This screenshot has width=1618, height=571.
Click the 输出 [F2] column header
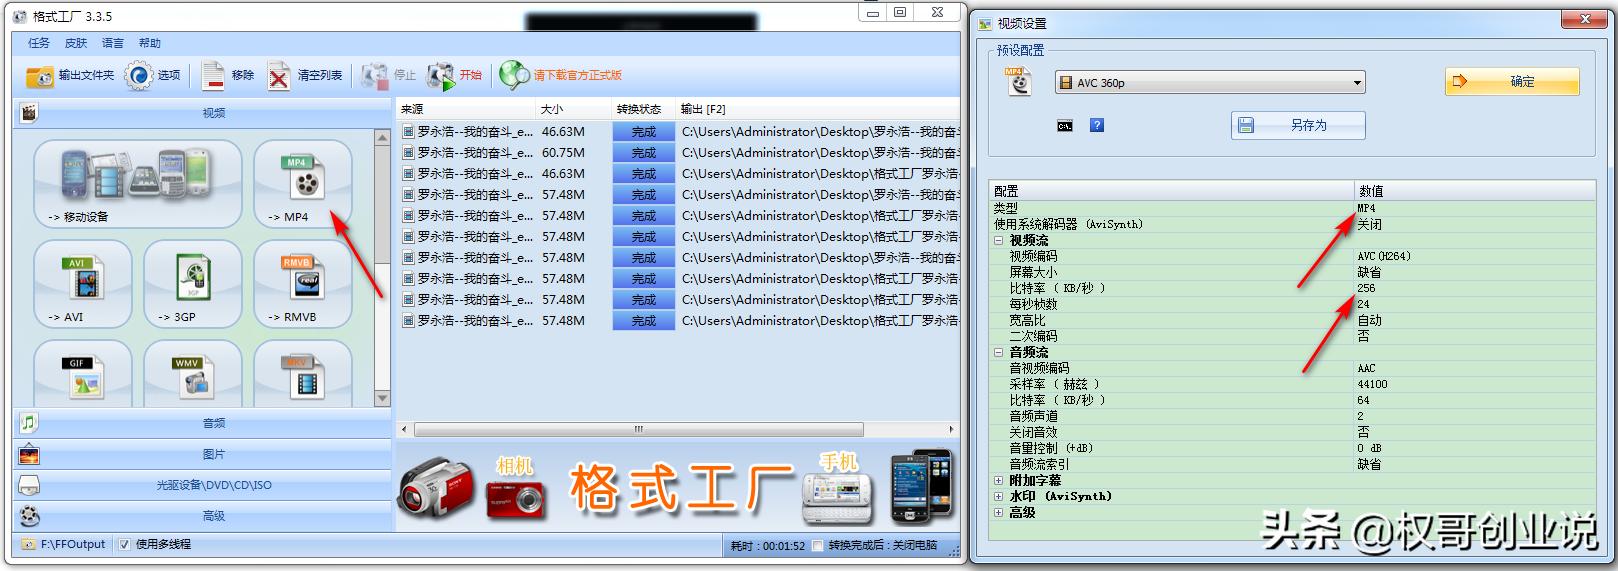818,109
